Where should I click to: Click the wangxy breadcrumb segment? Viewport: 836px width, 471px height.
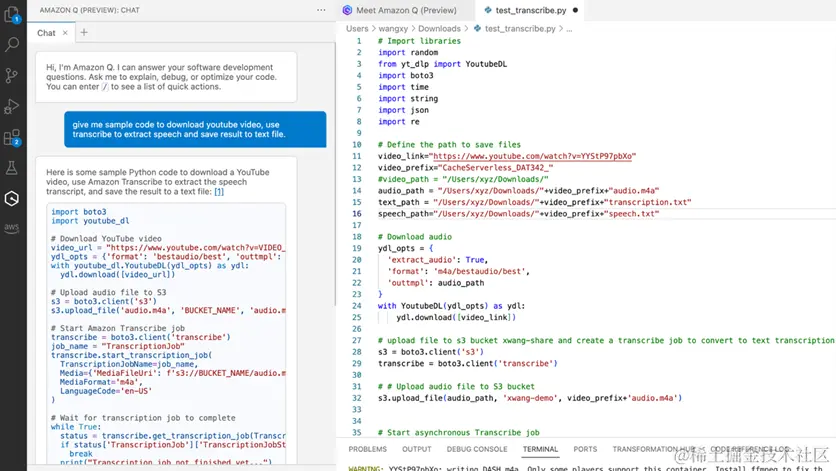(x=393, y=29)
